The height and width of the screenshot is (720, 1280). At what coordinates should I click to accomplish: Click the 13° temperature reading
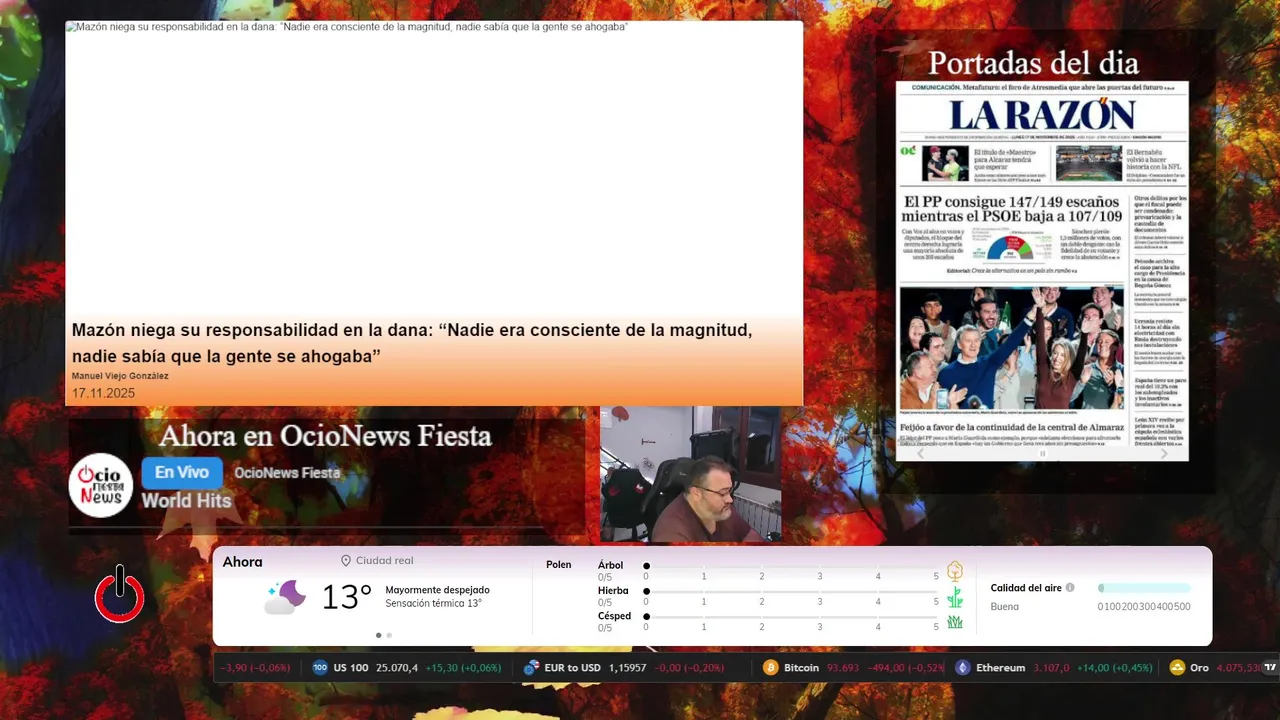tap(346, 598)
